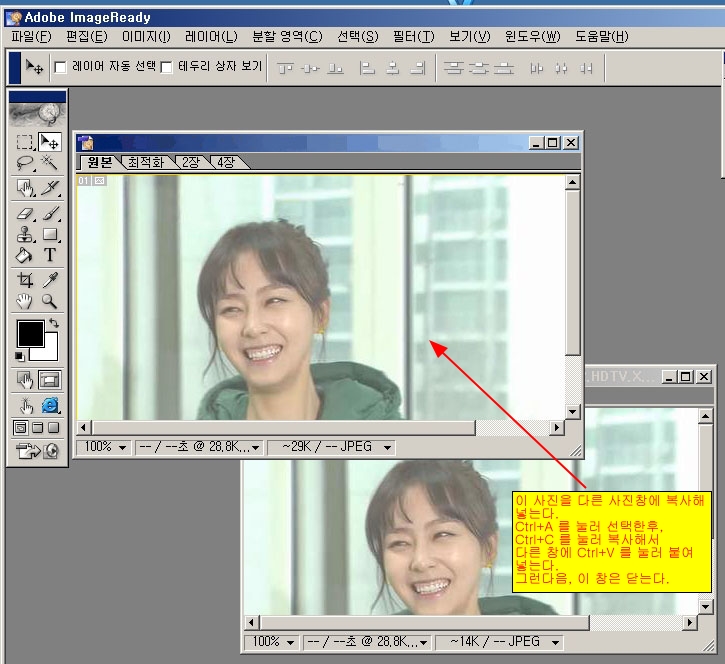This screenshot has width=725, height=664.
Task: Select the Type tool
Action: coord(50,255)
